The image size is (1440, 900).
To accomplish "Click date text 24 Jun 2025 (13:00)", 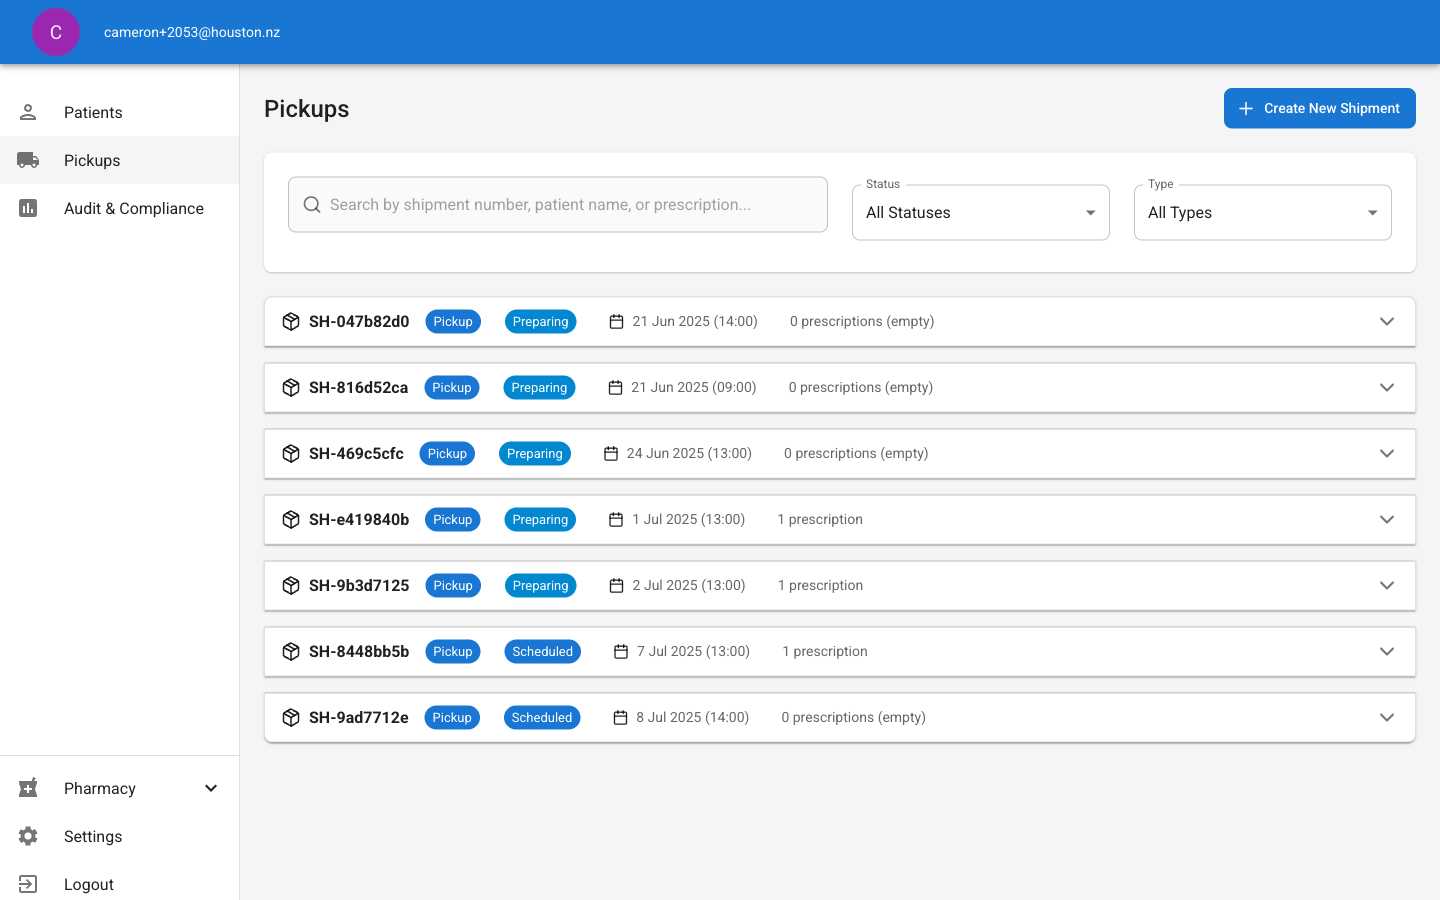I will click(689, 453).
